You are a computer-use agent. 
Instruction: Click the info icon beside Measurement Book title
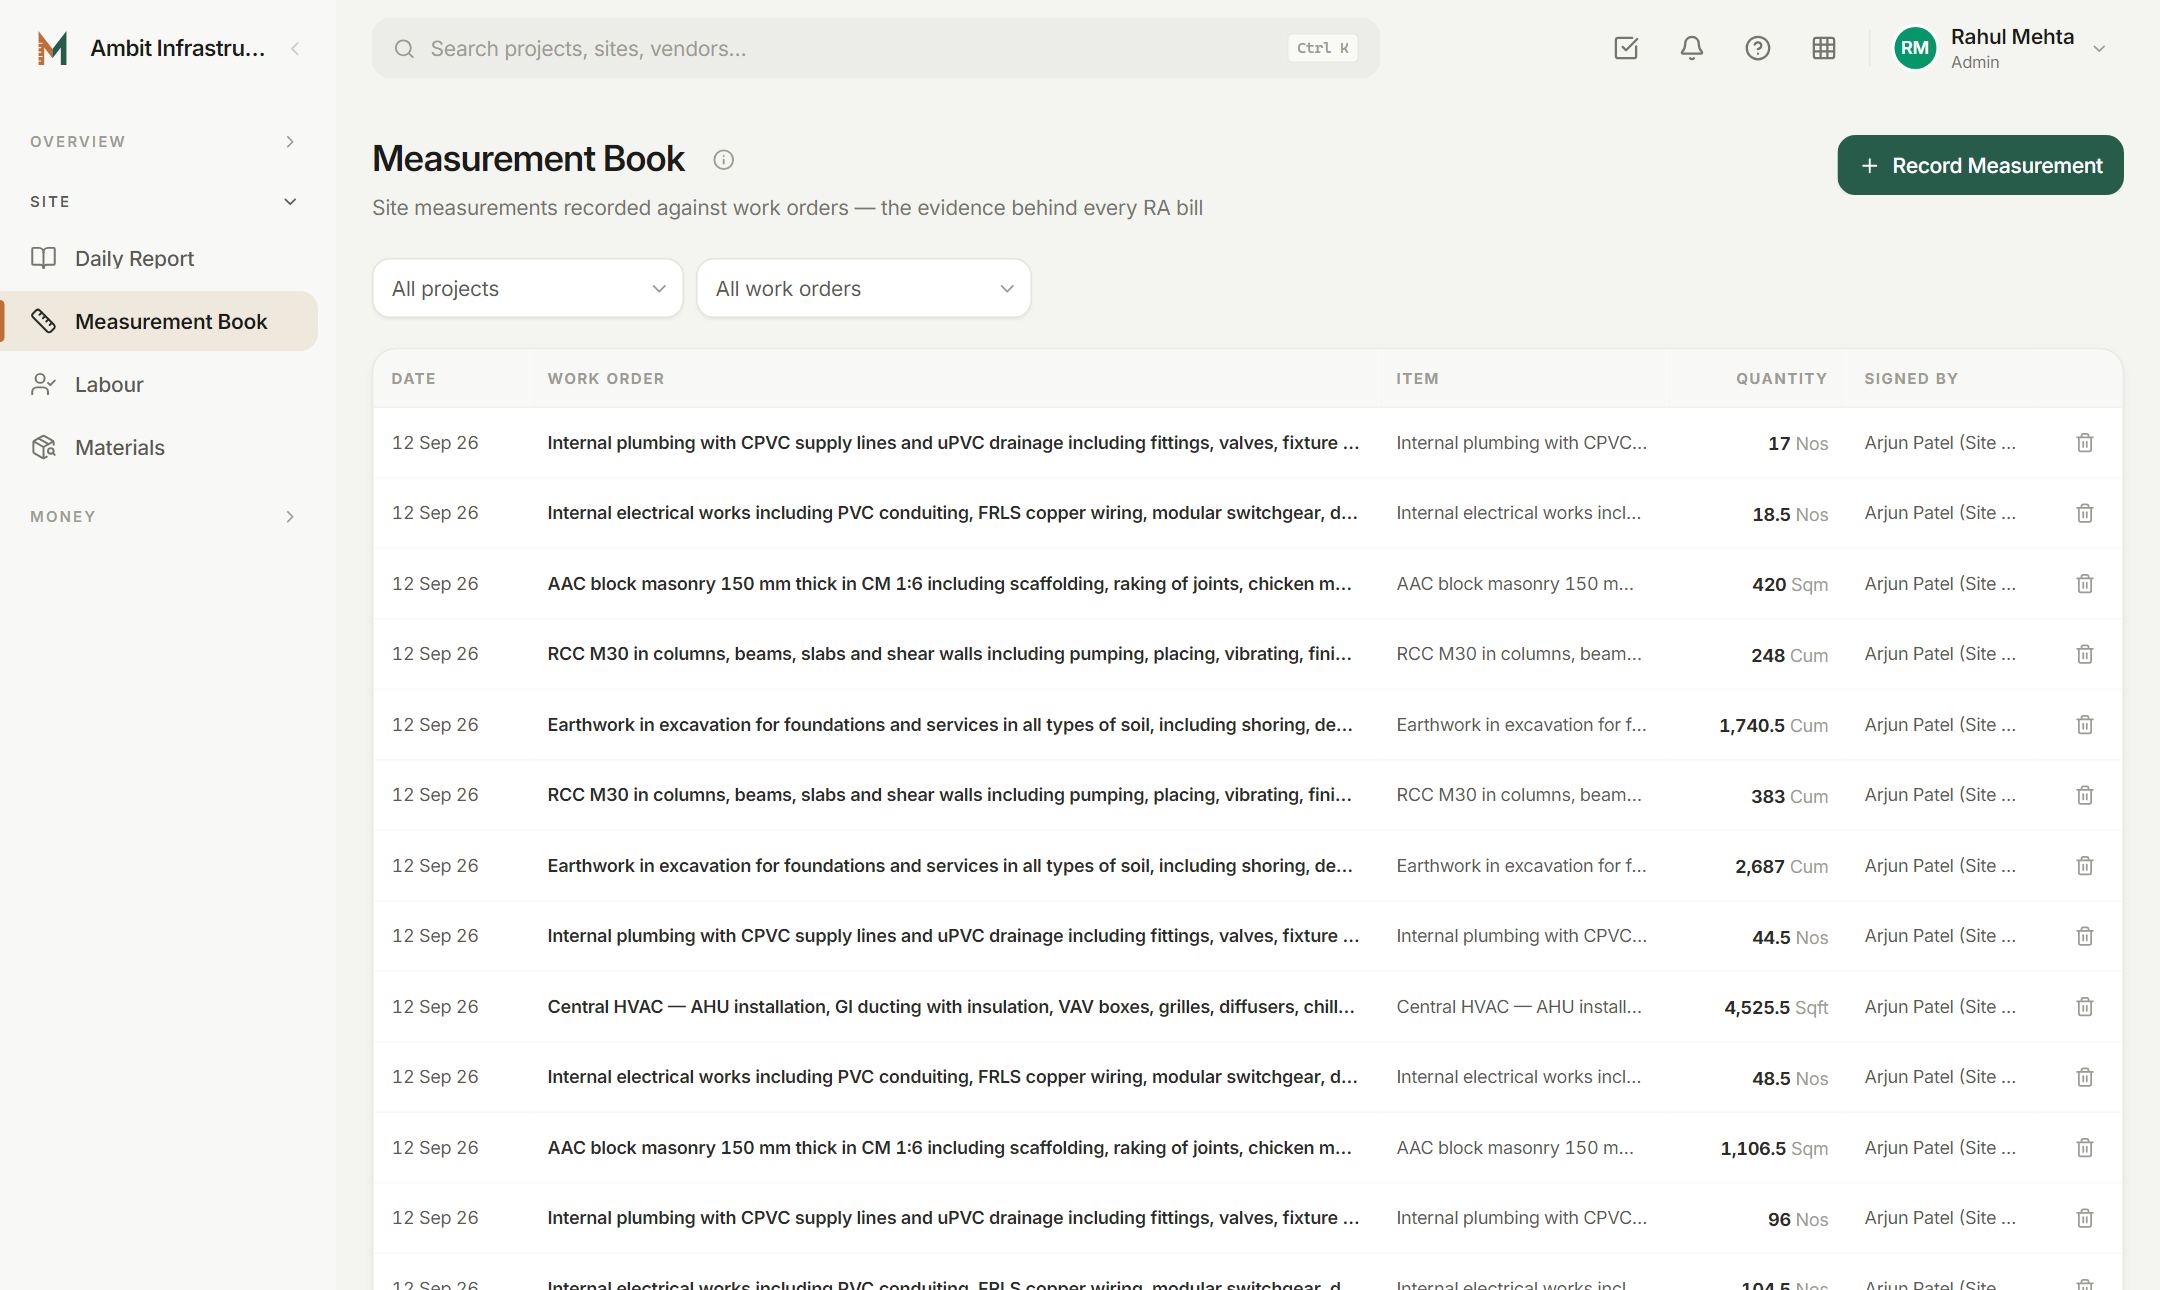point(723,160)
